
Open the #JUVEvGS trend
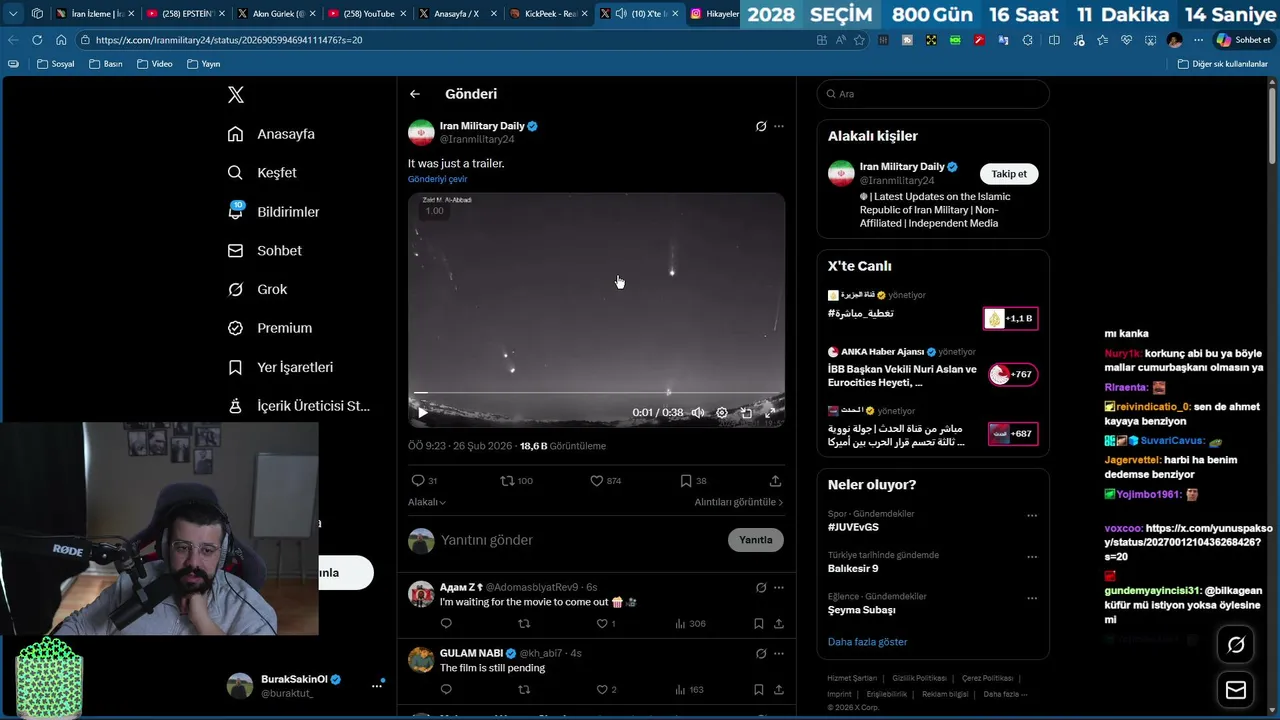point(853,527)
